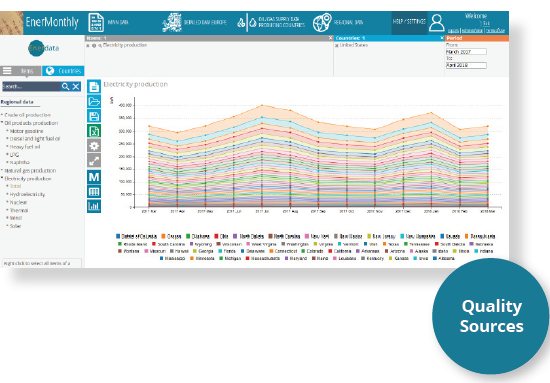Image resolution: width=550 pixels, height=383 pixels.
Task: Toggle Alabama legend series visibility
Action: 444,258
